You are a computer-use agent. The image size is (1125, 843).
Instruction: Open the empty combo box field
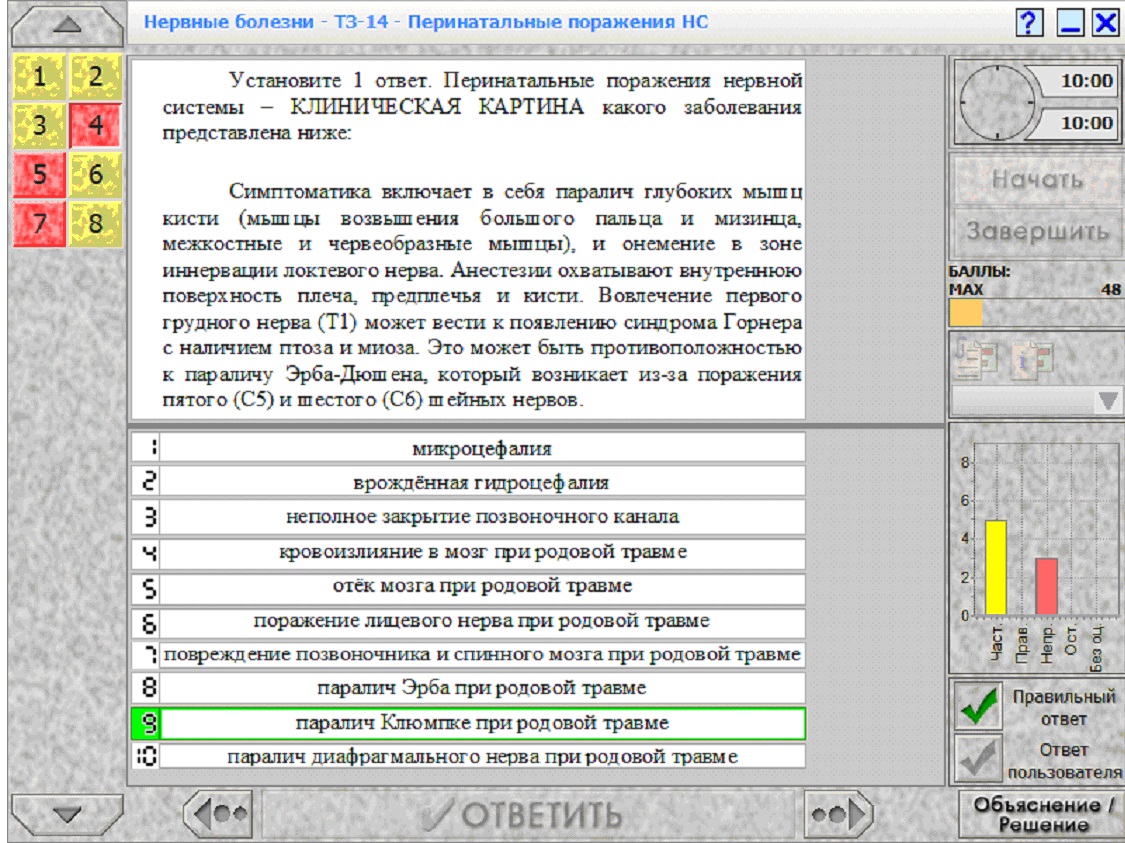1024,401
